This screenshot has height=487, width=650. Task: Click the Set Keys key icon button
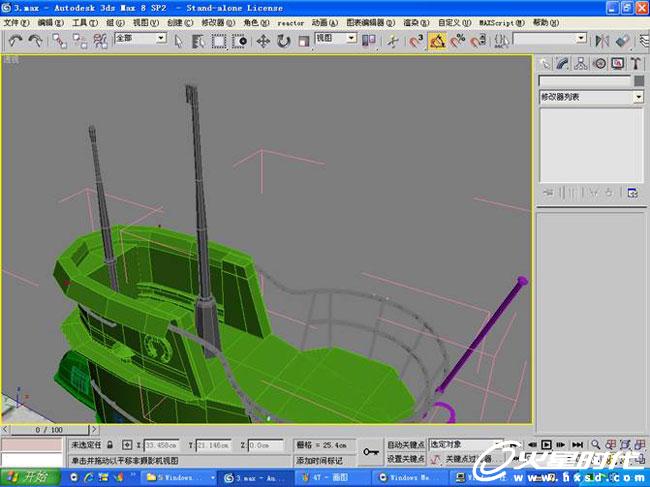click(x=371, y=452)
